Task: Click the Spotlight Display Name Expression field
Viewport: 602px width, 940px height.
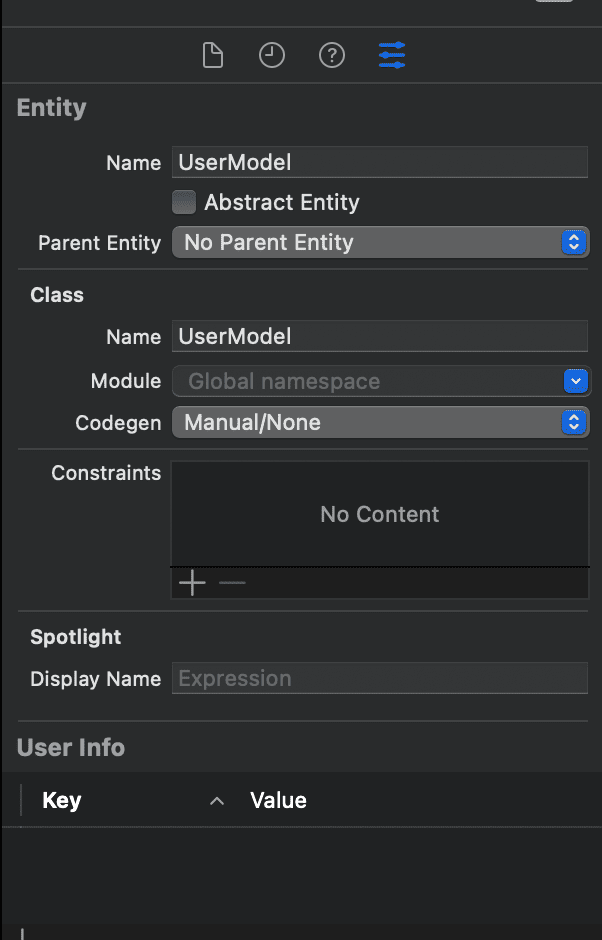Action: click(380, 678)
